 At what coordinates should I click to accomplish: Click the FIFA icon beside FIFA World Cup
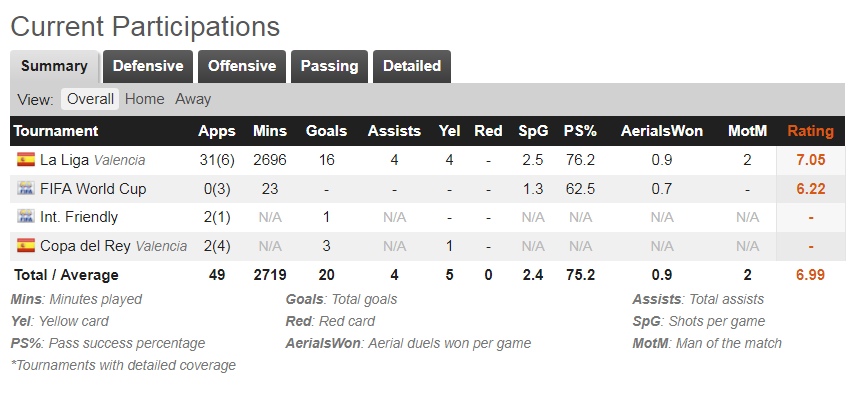click(26, 189)
